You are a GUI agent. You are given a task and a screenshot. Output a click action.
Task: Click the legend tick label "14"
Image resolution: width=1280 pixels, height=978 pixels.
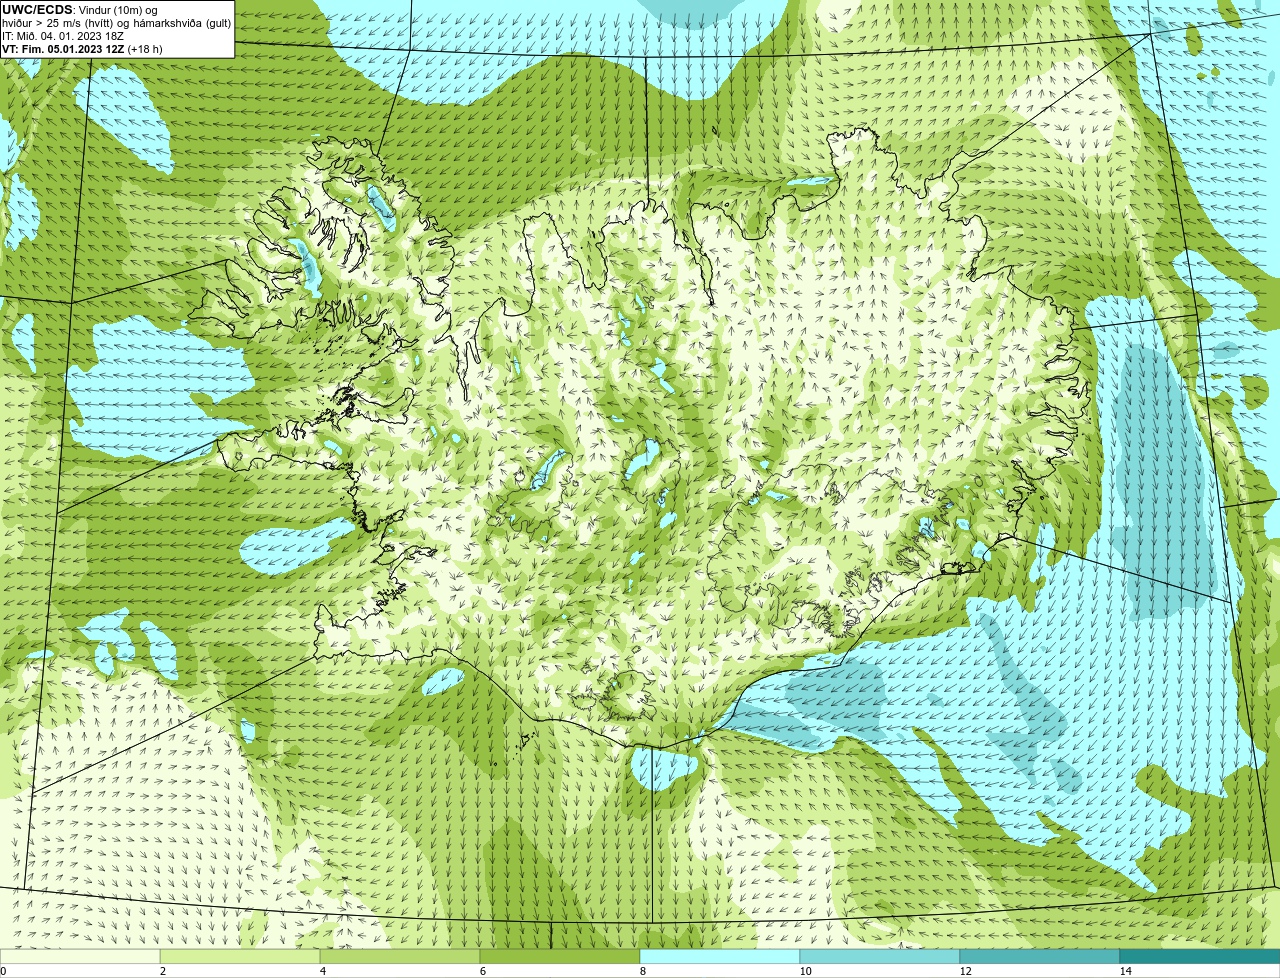point(1125,971)
